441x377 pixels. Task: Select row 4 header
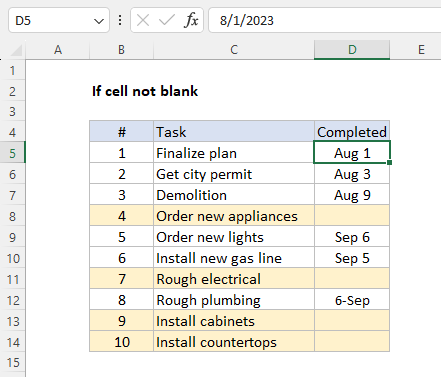point(13,132)
